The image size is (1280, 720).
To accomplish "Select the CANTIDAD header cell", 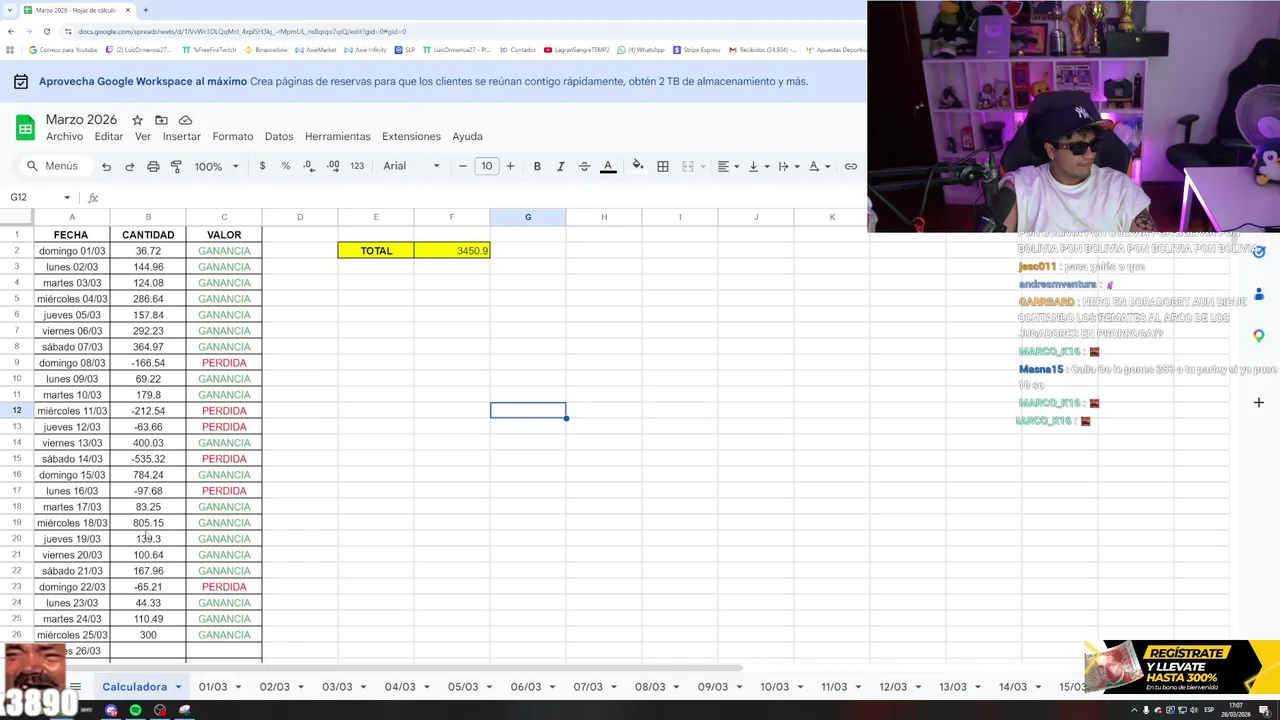I will tap(148, 235).
